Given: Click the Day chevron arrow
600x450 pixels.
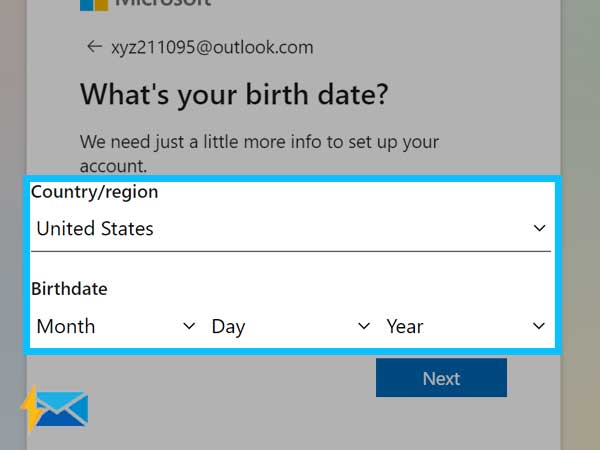Looking at the screenshot, I should [364, 326].
